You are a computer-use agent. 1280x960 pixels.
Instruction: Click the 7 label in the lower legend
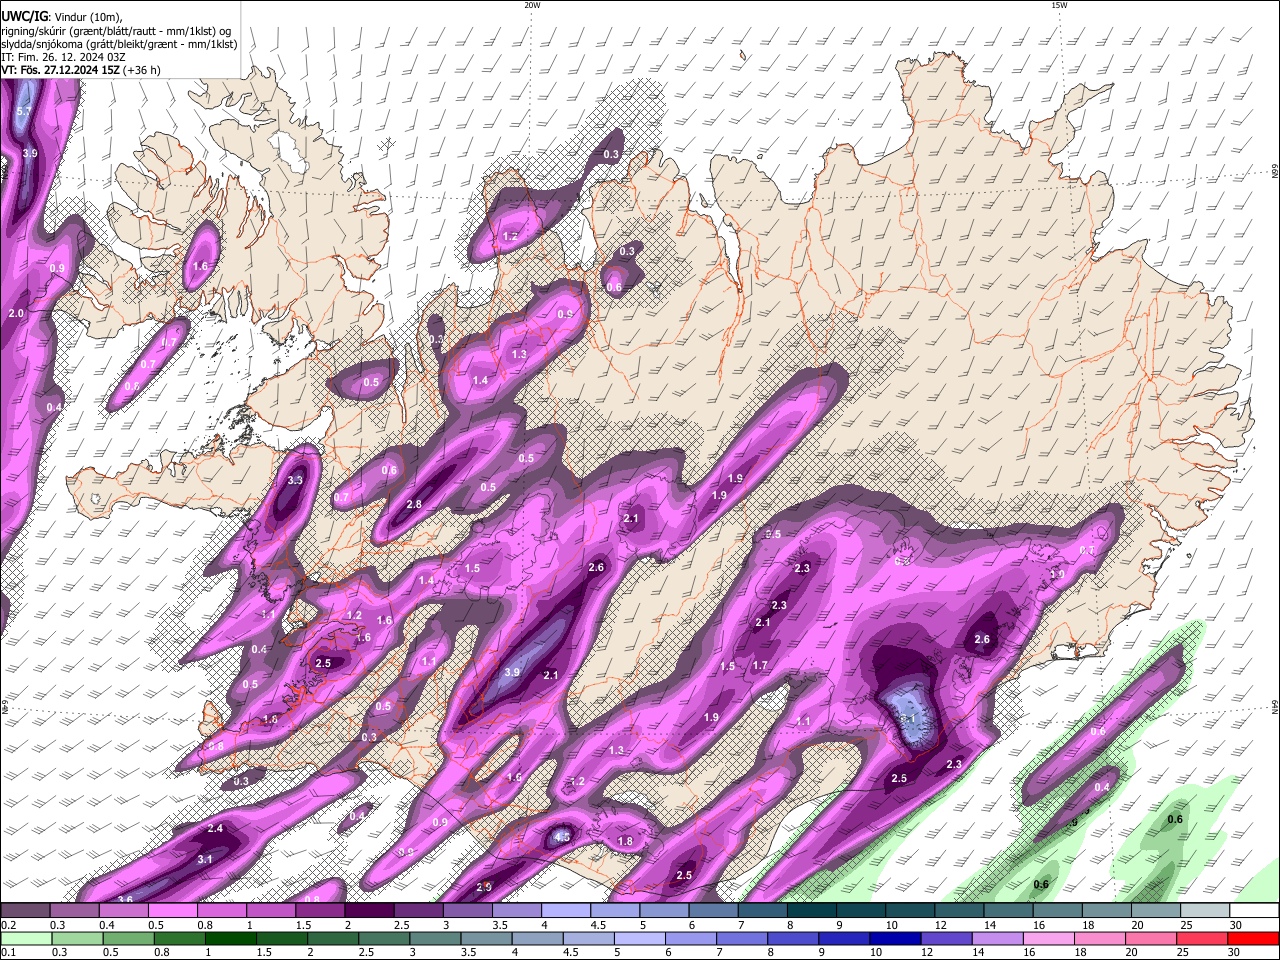[717, 952]
